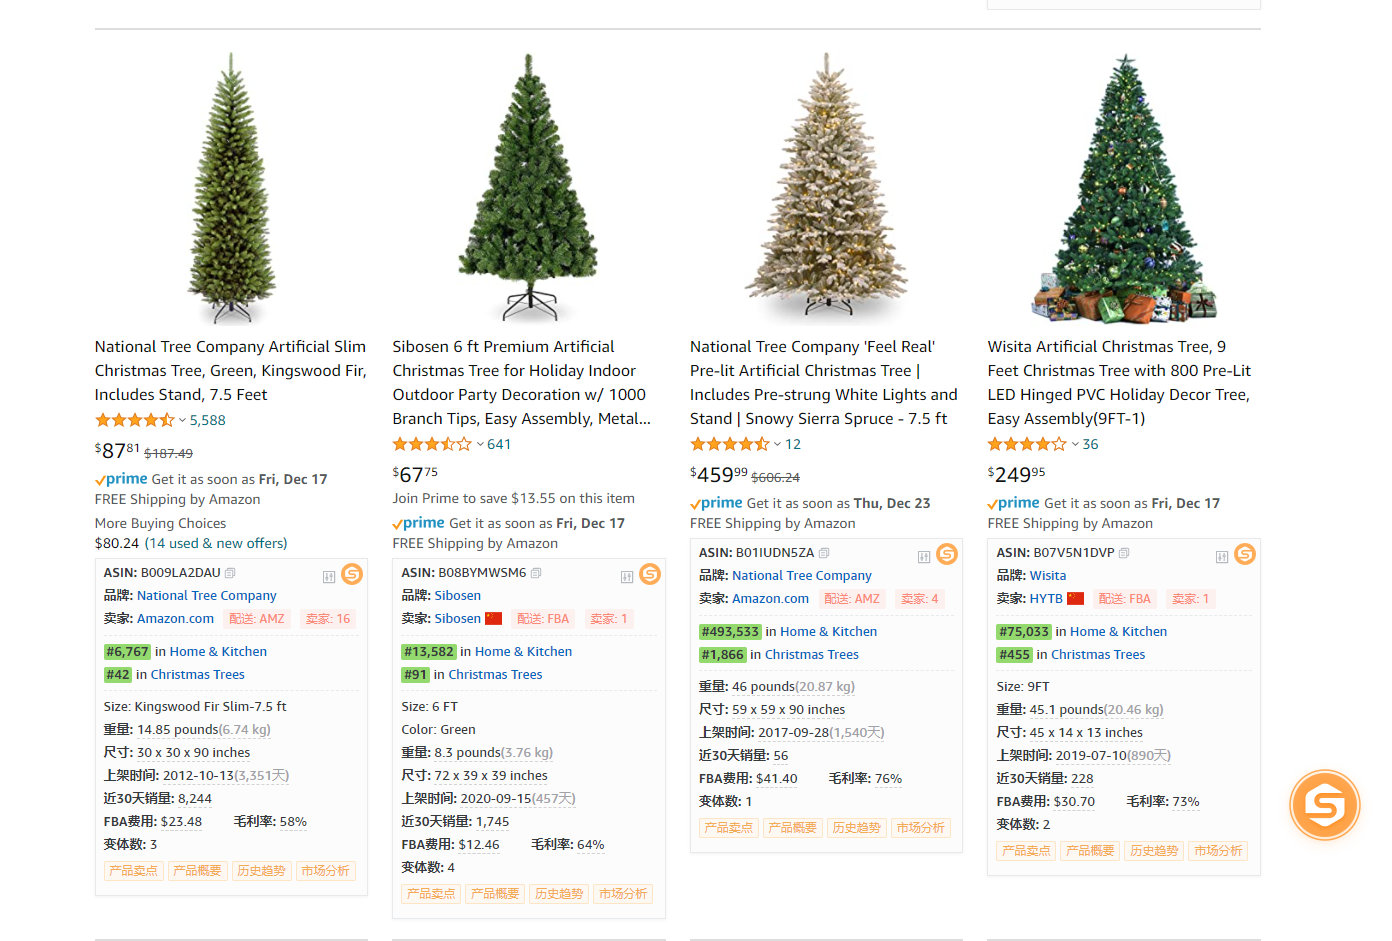The width and height of the screenshot is (1392, 941).
Task: Copy ASIN B01IUDN5ZA via copy icon
Action: click(824, 553)
